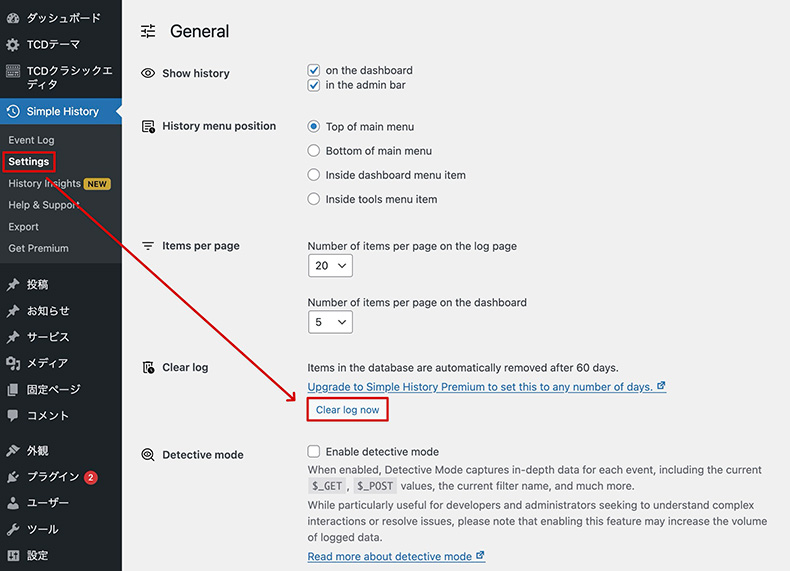Open History Insights submenu item

44,183
